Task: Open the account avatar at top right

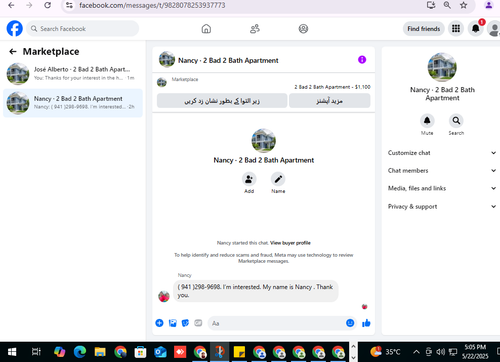Action: [x=494, y=29]
